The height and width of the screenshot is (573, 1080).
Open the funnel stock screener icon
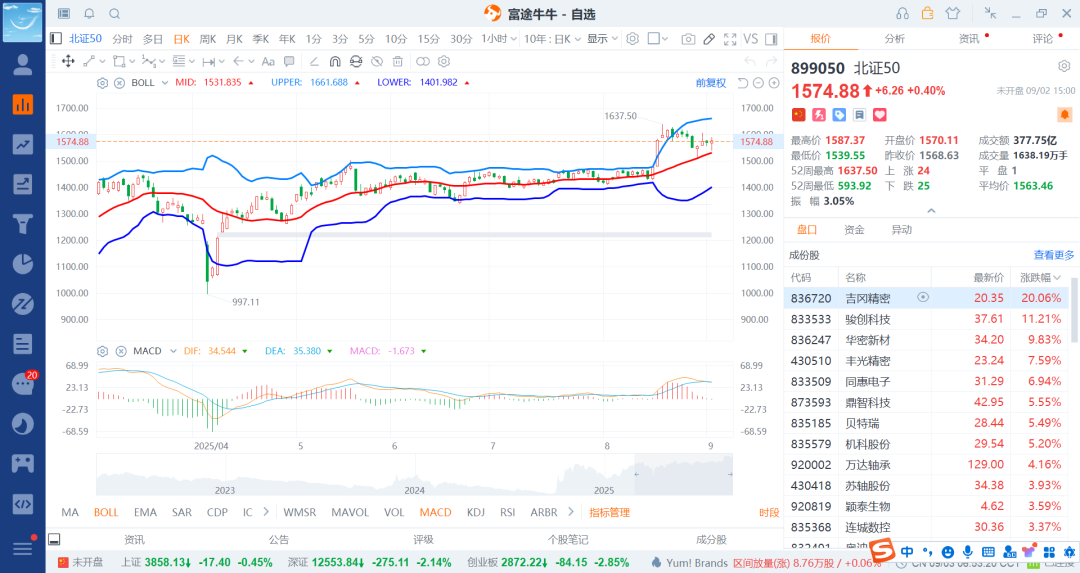[x=23, y=224]
